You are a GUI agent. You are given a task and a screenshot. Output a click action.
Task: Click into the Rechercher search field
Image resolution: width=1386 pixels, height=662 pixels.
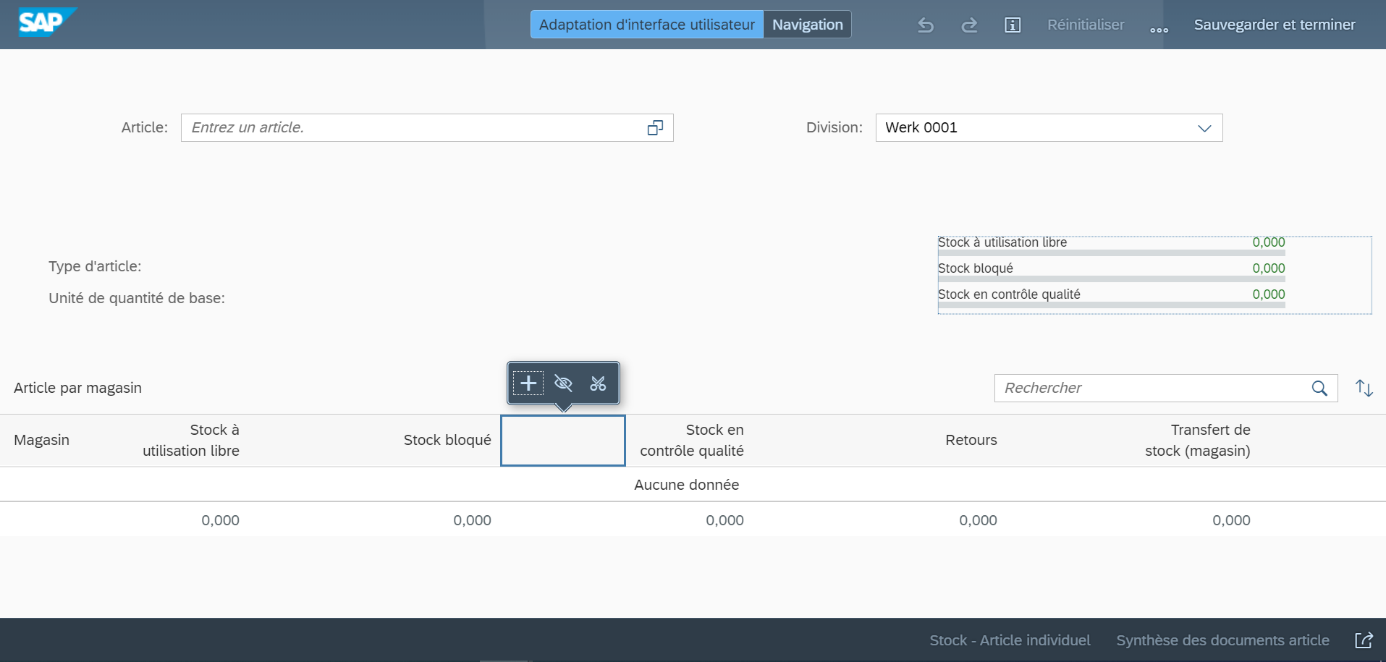[x=1150, y=388]
